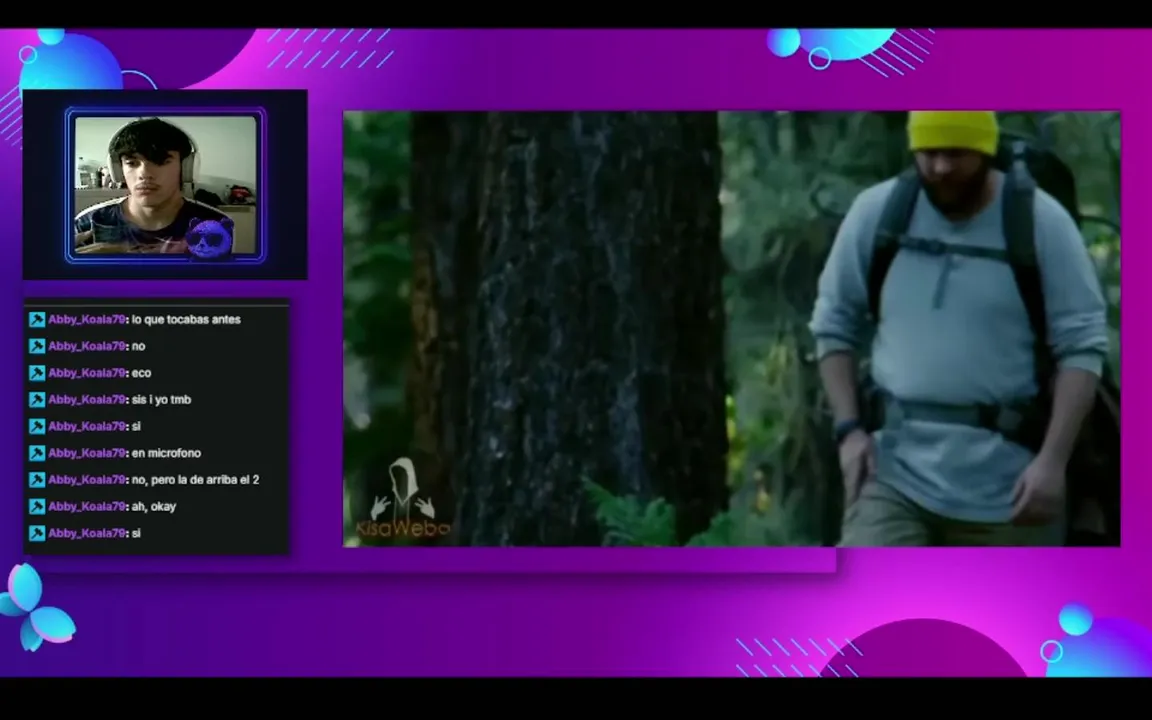Click moderator badge beside "no, pero la de arriba el 2"

[37, 480]
